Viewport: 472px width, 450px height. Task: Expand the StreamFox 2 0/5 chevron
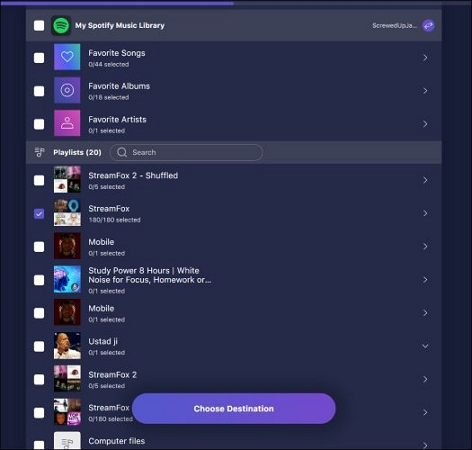click(x=425, y=379)
